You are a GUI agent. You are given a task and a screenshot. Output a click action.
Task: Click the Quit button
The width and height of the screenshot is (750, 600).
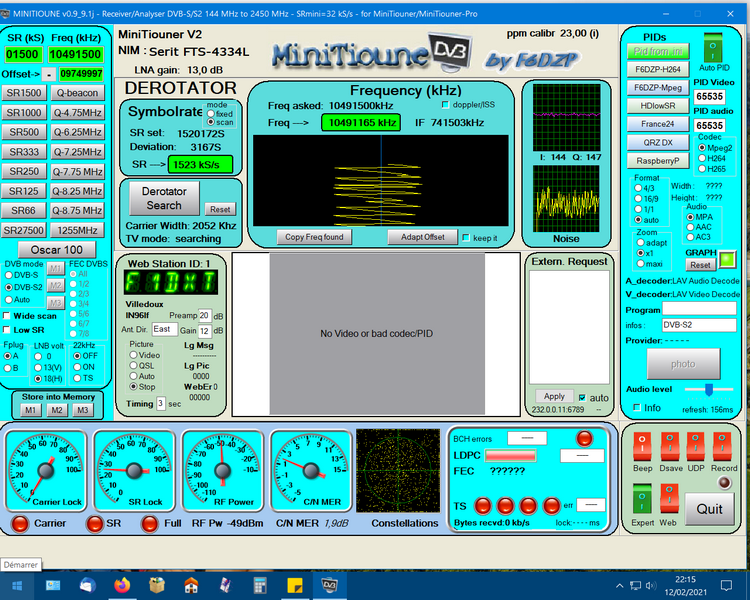(x=709, y=509)
